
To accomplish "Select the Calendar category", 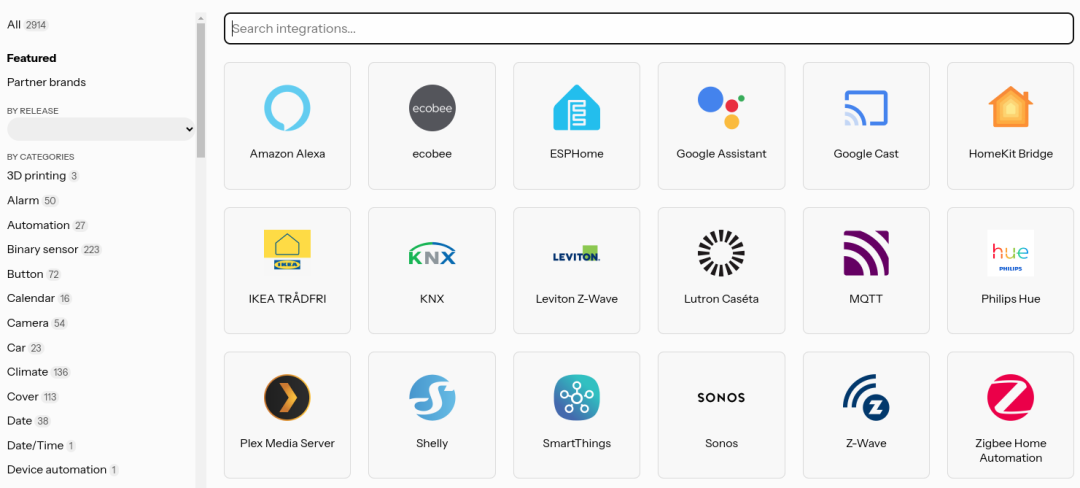I will (39, 298).
